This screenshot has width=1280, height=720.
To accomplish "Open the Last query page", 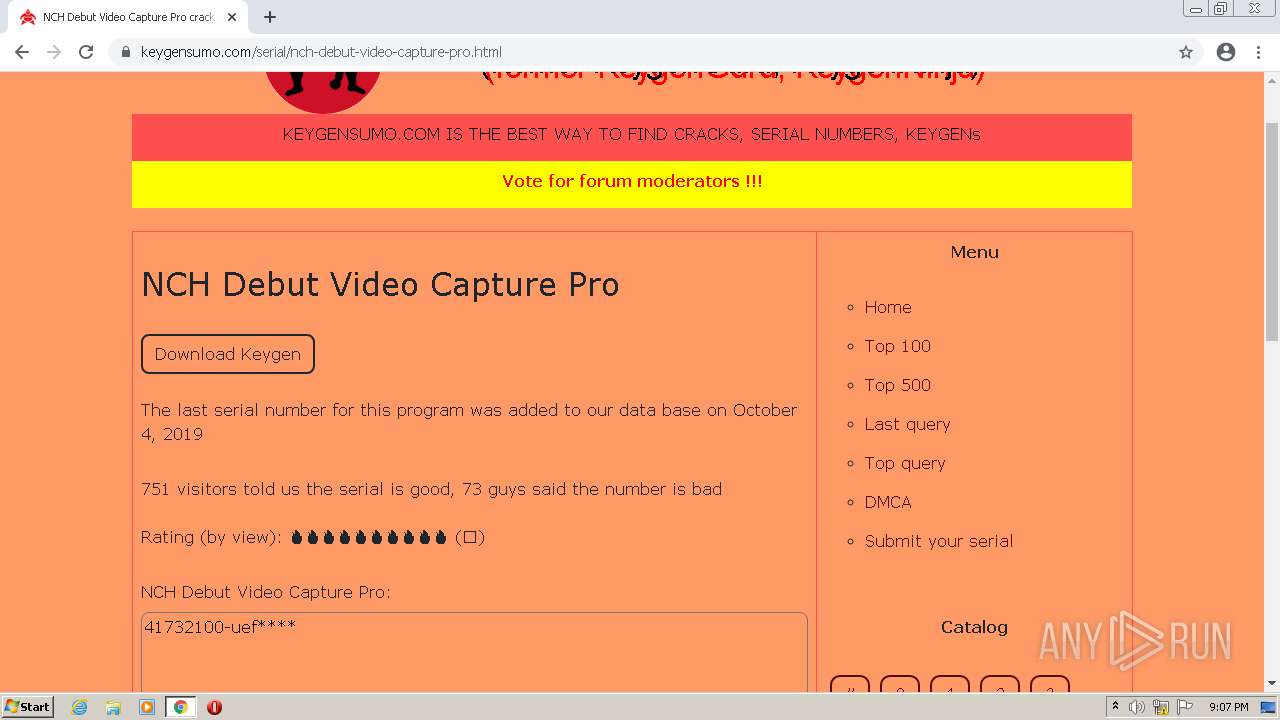I will [x=907, y=424].
